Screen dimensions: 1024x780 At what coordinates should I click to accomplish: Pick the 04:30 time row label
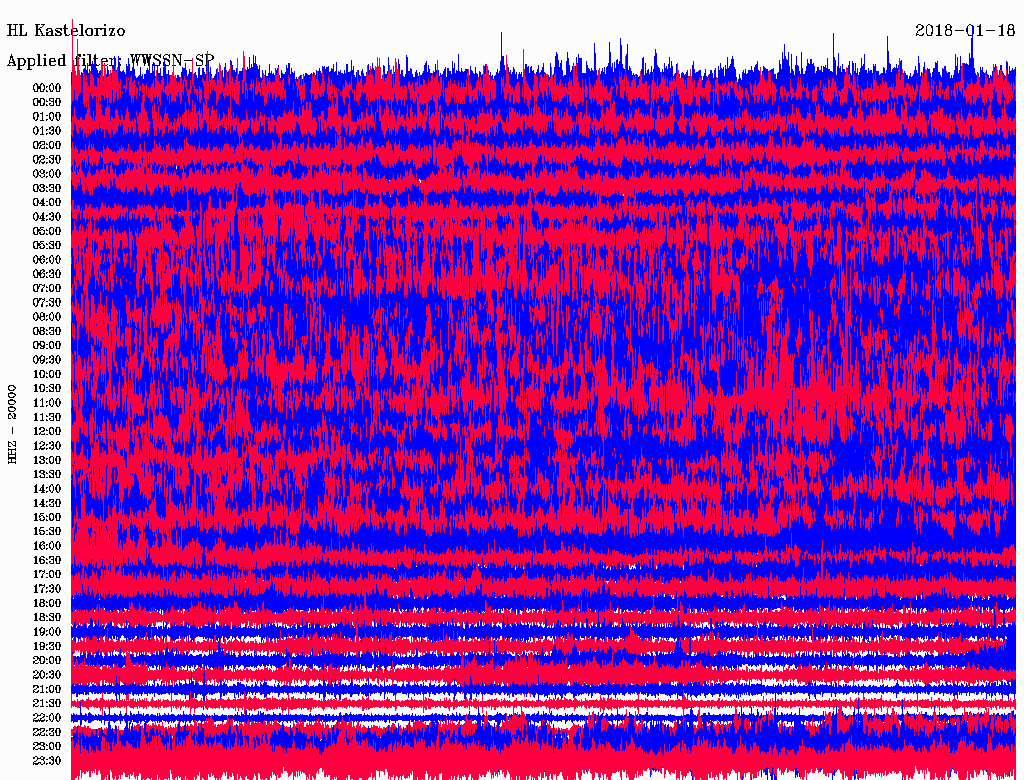(47, 217)
